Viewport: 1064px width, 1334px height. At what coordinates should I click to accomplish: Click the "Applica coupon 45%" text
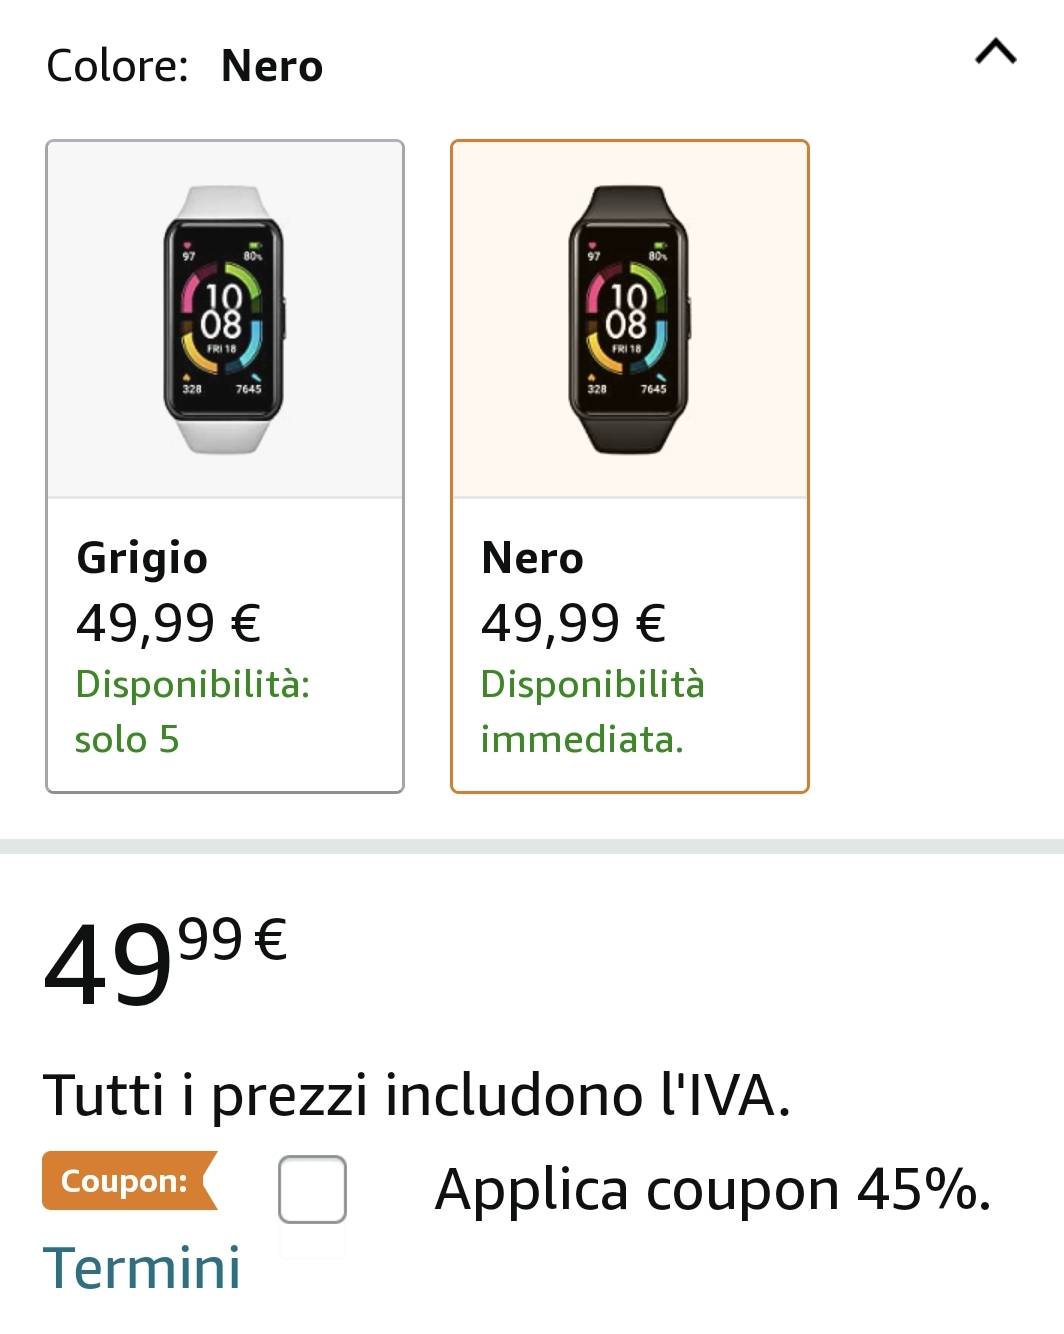[712, 1190]
